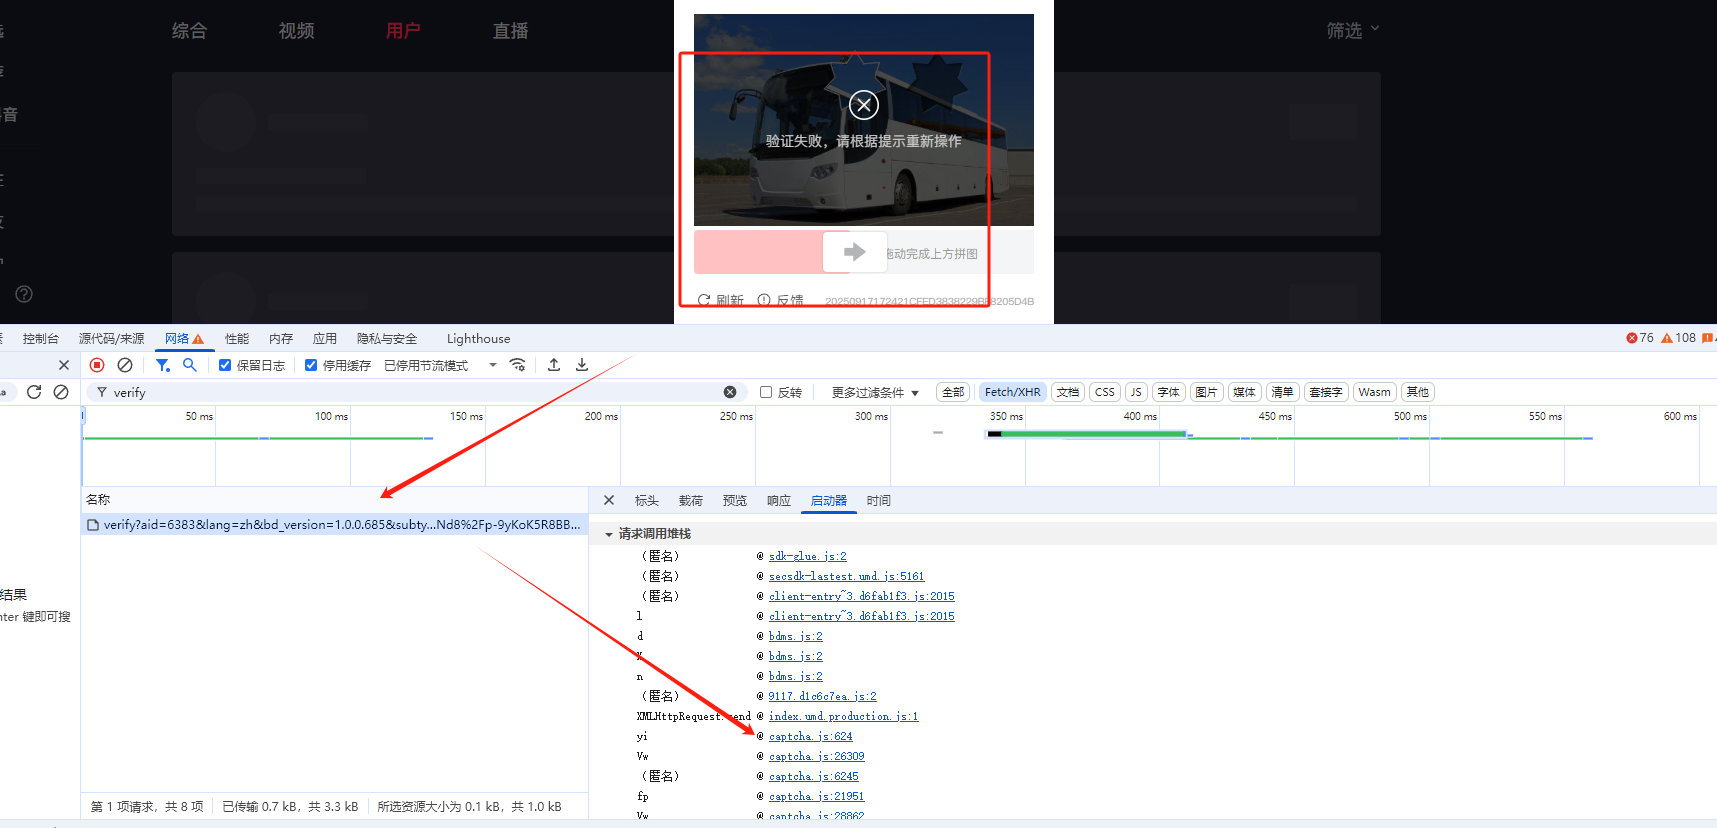Image resolution: width=1717 pixels, height=828 pixels.
Task: Select the Response detail tab
Action: click(x=778, y=501)
